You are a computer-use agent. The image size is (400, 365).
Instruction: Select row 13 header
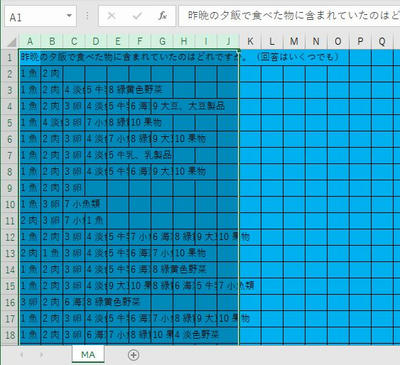[10, 253]
